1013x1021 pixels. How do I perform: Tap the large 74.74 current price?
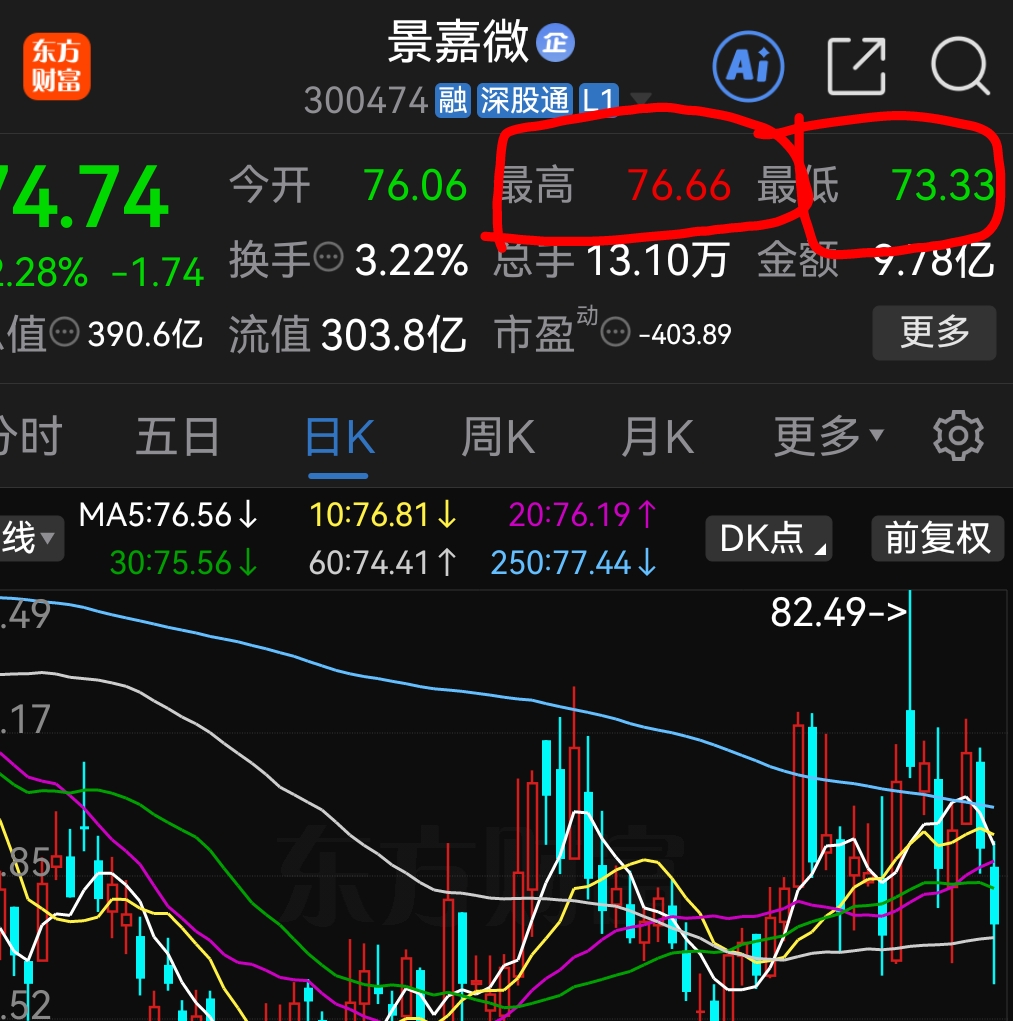(x=83, y=197)
